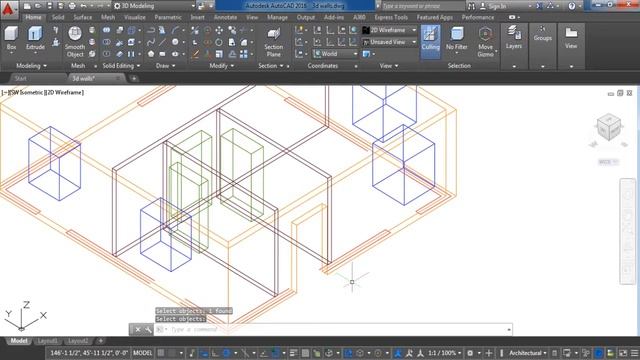Toggle Polar tracking in status bar
Image resolution: width=640 pixels, height=360 pixels.
(227, 353)
